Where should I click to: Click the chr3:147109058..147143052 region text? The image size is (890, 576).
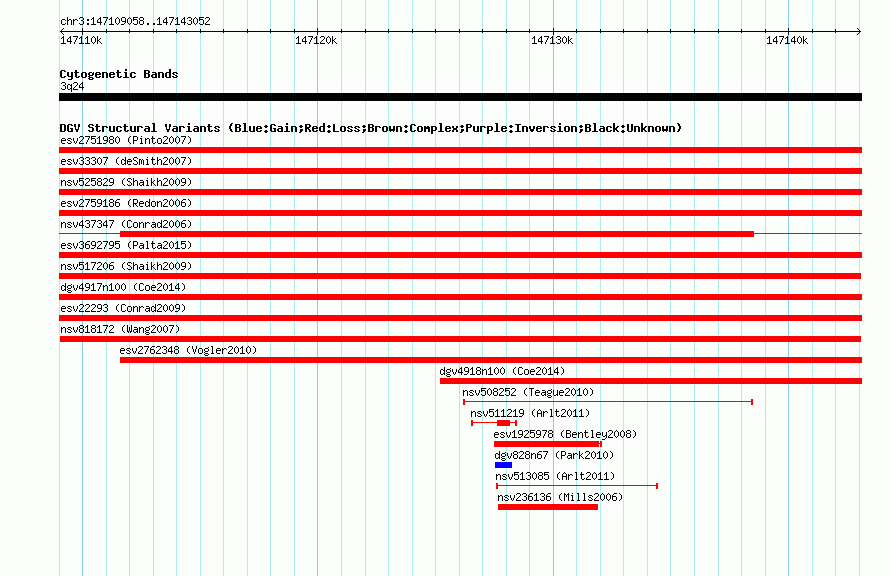point(135,21)
